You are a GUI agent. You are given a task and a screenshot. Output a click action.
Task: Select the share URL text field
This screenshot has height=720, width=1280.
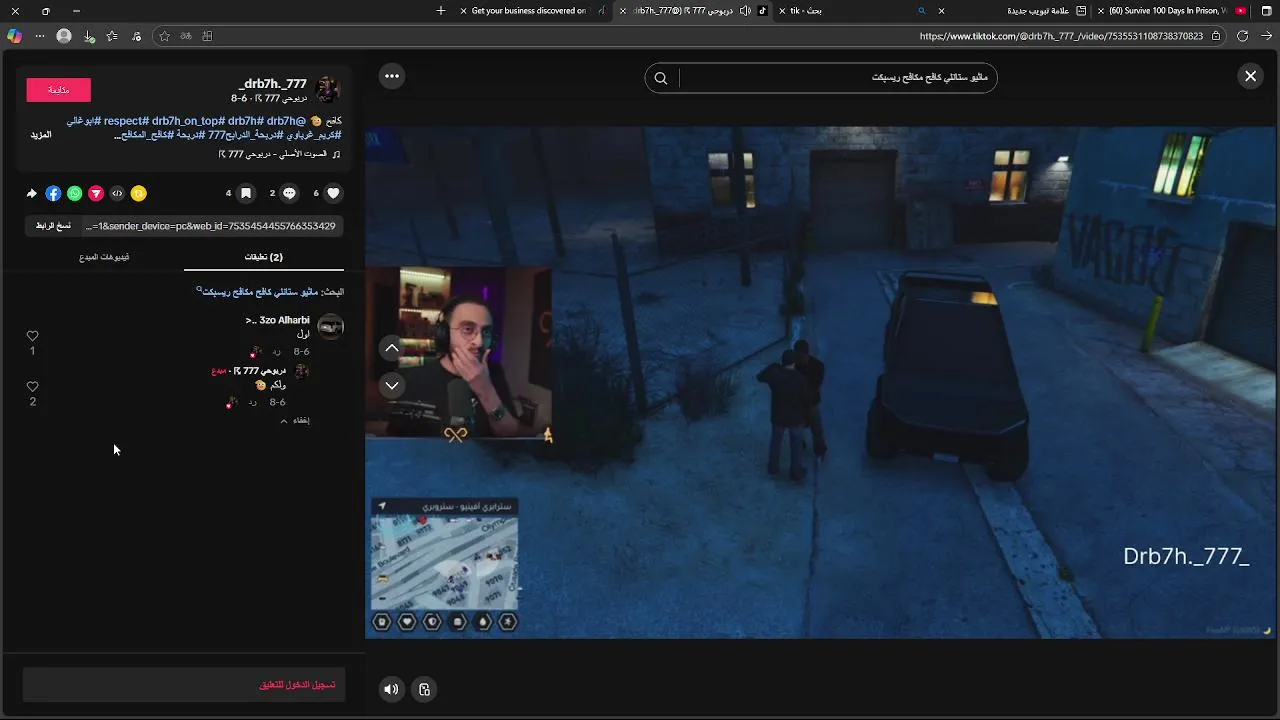click(x=210, y=226)
